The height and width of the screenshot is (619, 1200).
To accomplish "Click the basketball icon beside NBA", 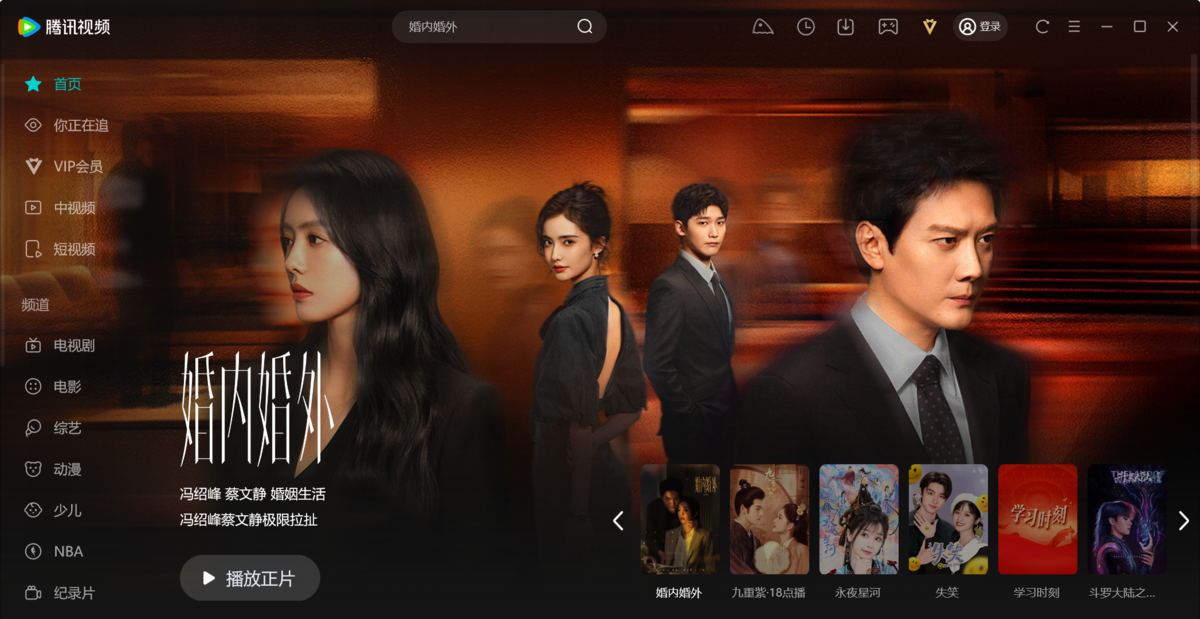I will (33, 551).
